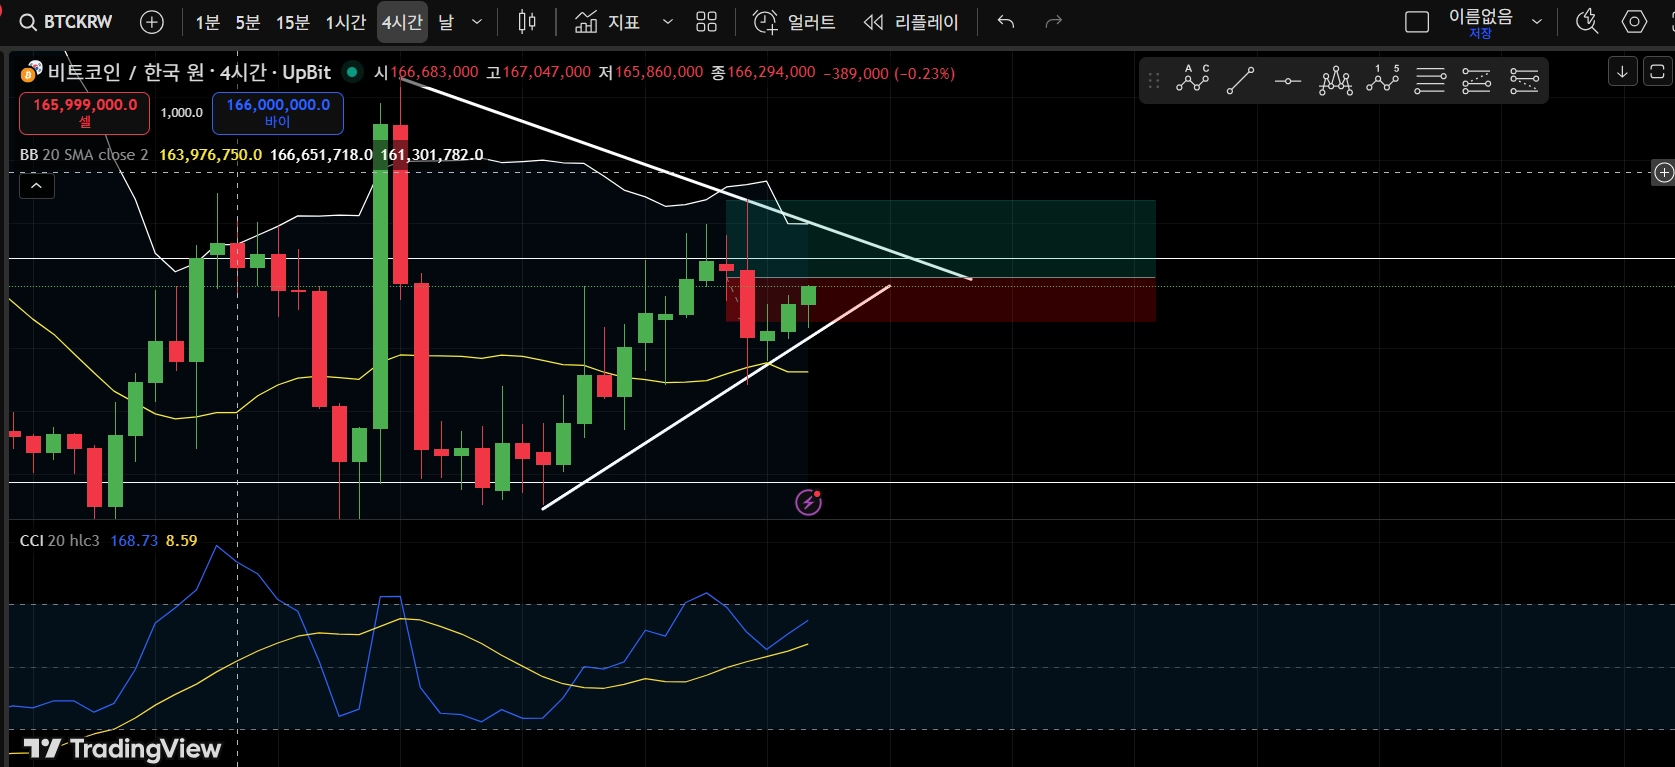Expand the favorite indicators dropdown arrow
Screen dimensions: 1675x767
668,22
